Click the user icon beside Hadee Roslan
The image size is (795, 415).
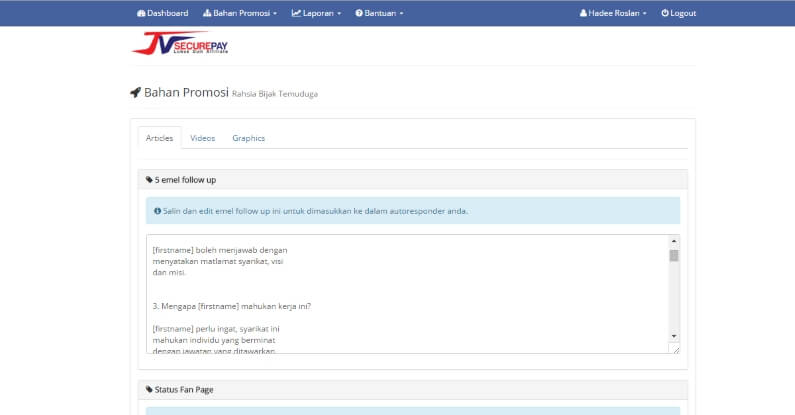tap(583, 13)
